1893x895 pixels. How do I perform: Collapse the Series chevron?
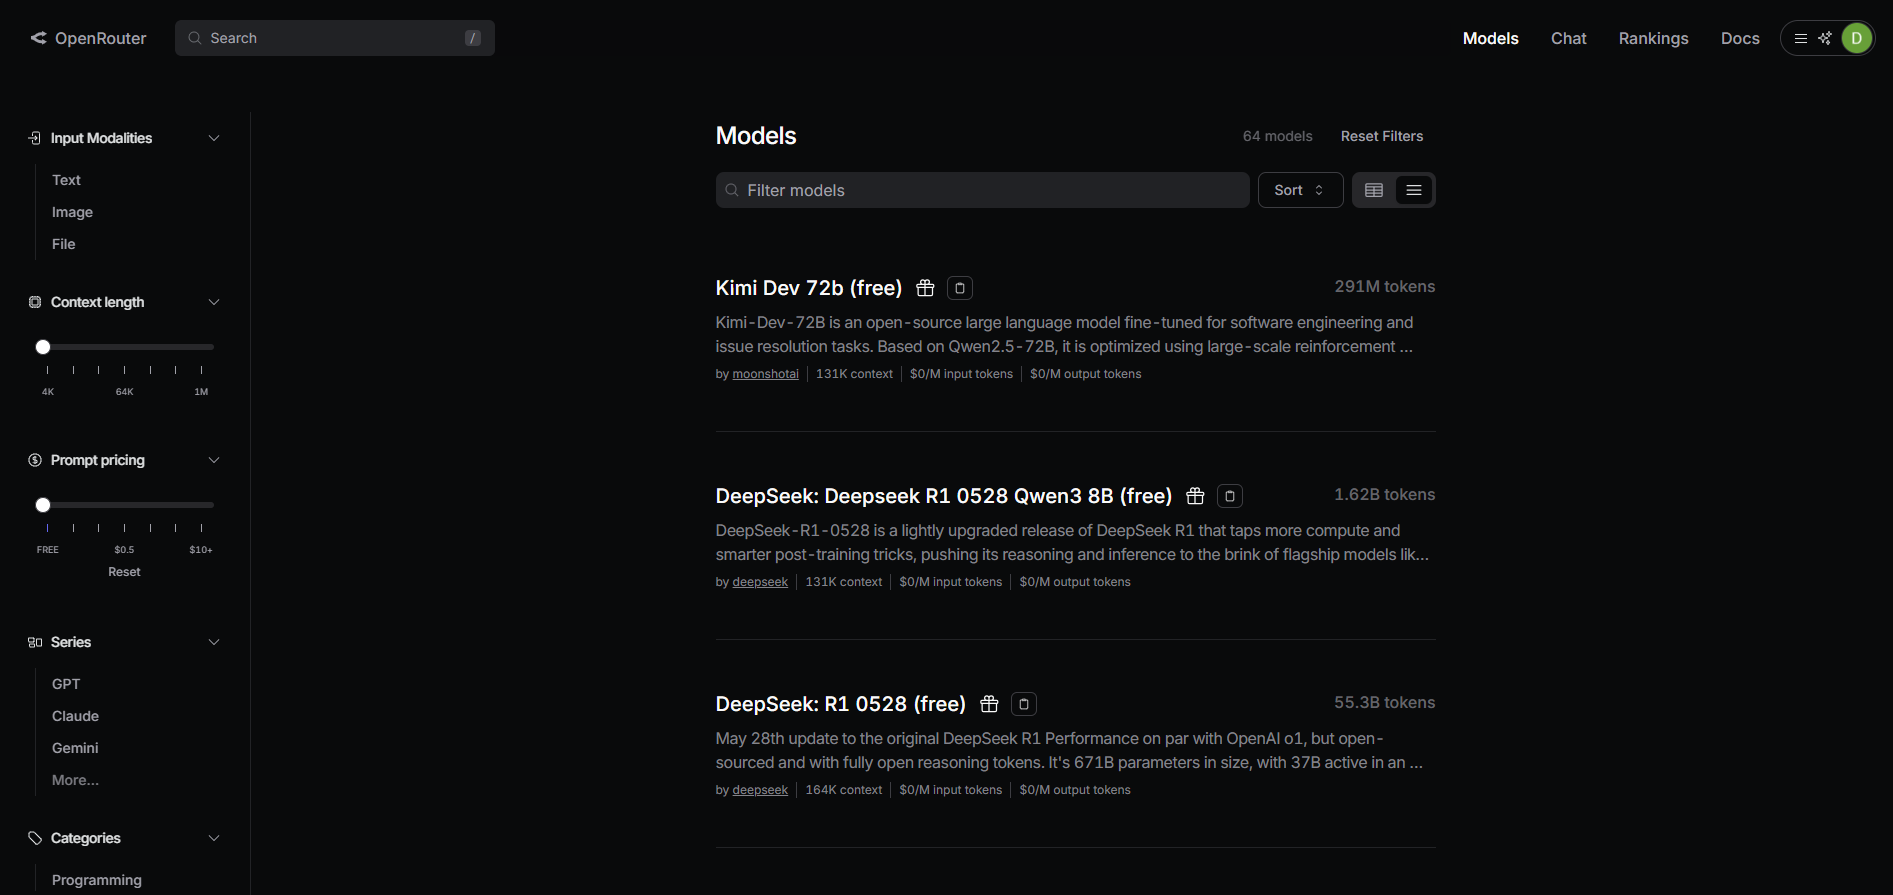tap(214, 642)
